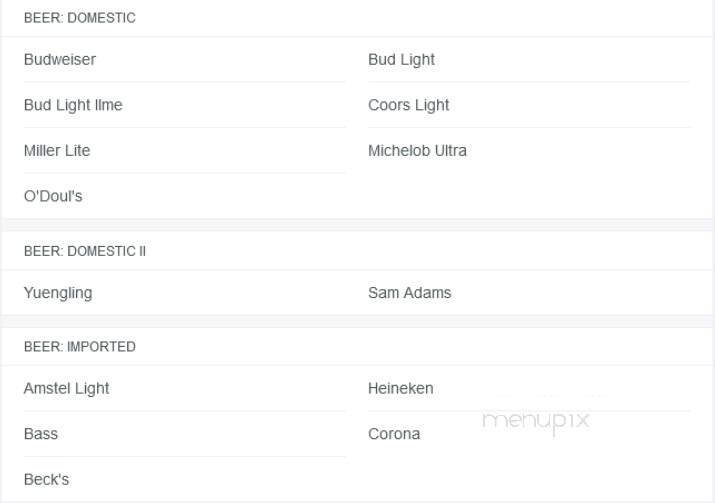Click the Corona menu item
The height and width of the screenshot is (503, 715).
pyautogui.click(x=394, y=434)
